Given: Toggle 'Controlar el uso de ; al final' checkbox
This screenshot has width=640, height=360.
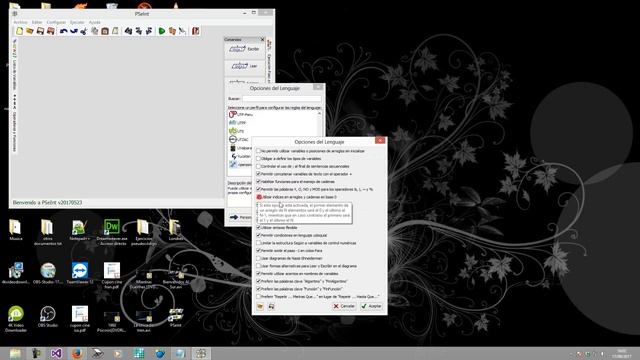Looking at the screenshot, I should [x=258, y=166].
